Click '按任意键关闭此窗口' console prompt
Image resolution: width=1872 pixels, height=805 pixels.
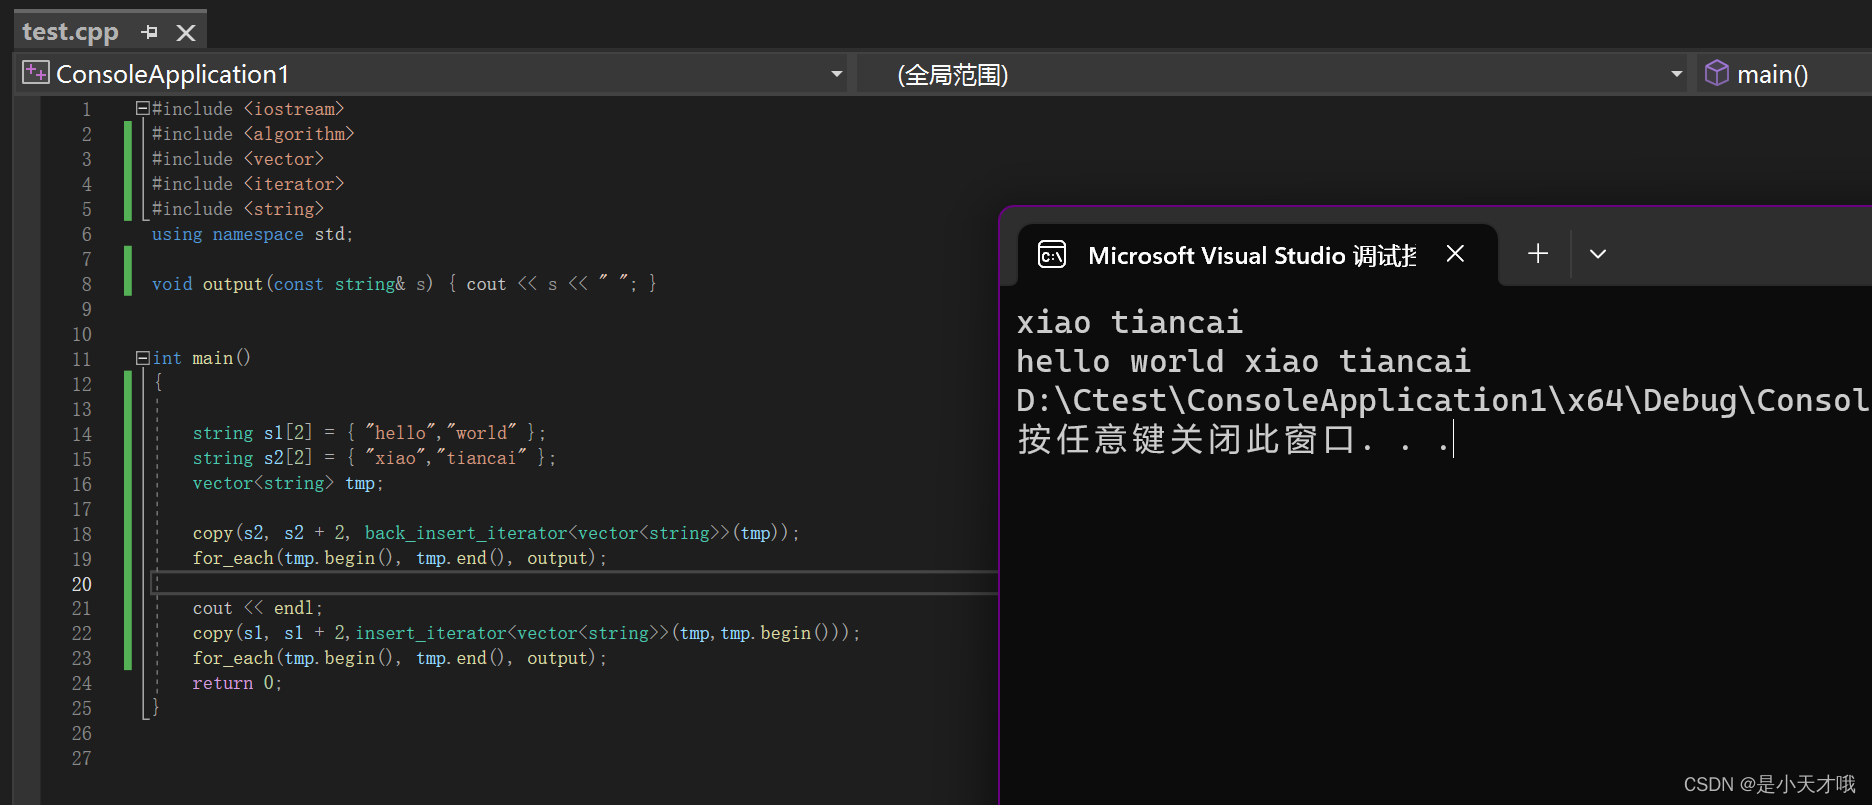click(1234, 439)
